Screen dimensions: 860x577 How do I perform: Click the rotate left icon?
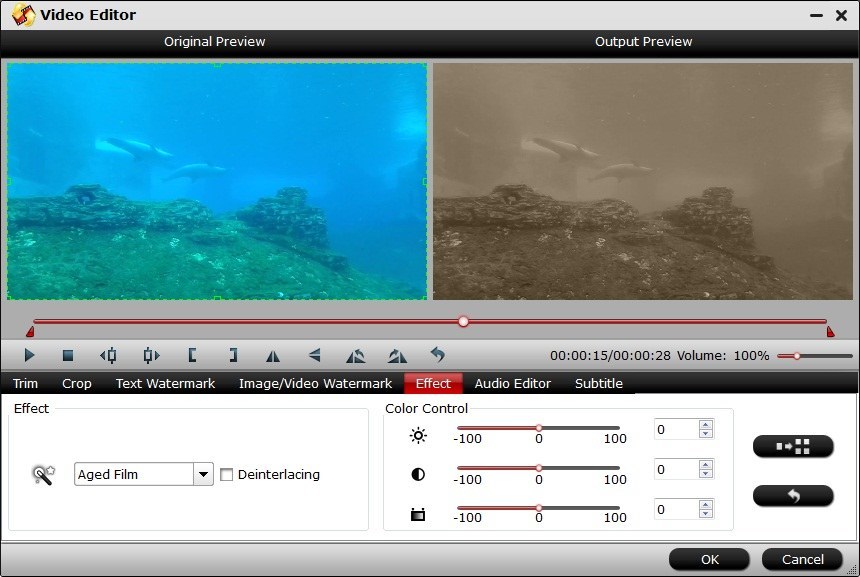tap(355, 355)
